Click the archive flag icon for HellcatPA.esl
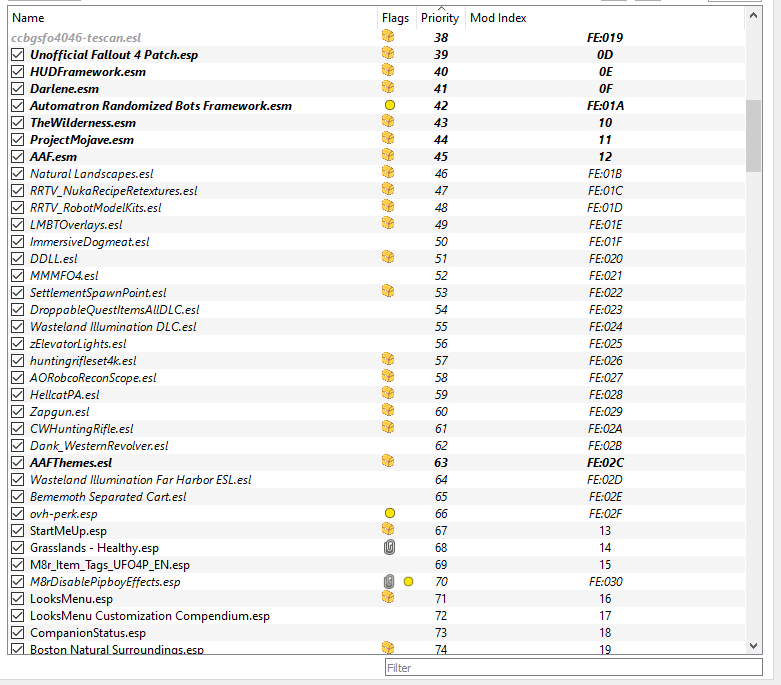Screen dimensions: 781x685 [388, 393]
